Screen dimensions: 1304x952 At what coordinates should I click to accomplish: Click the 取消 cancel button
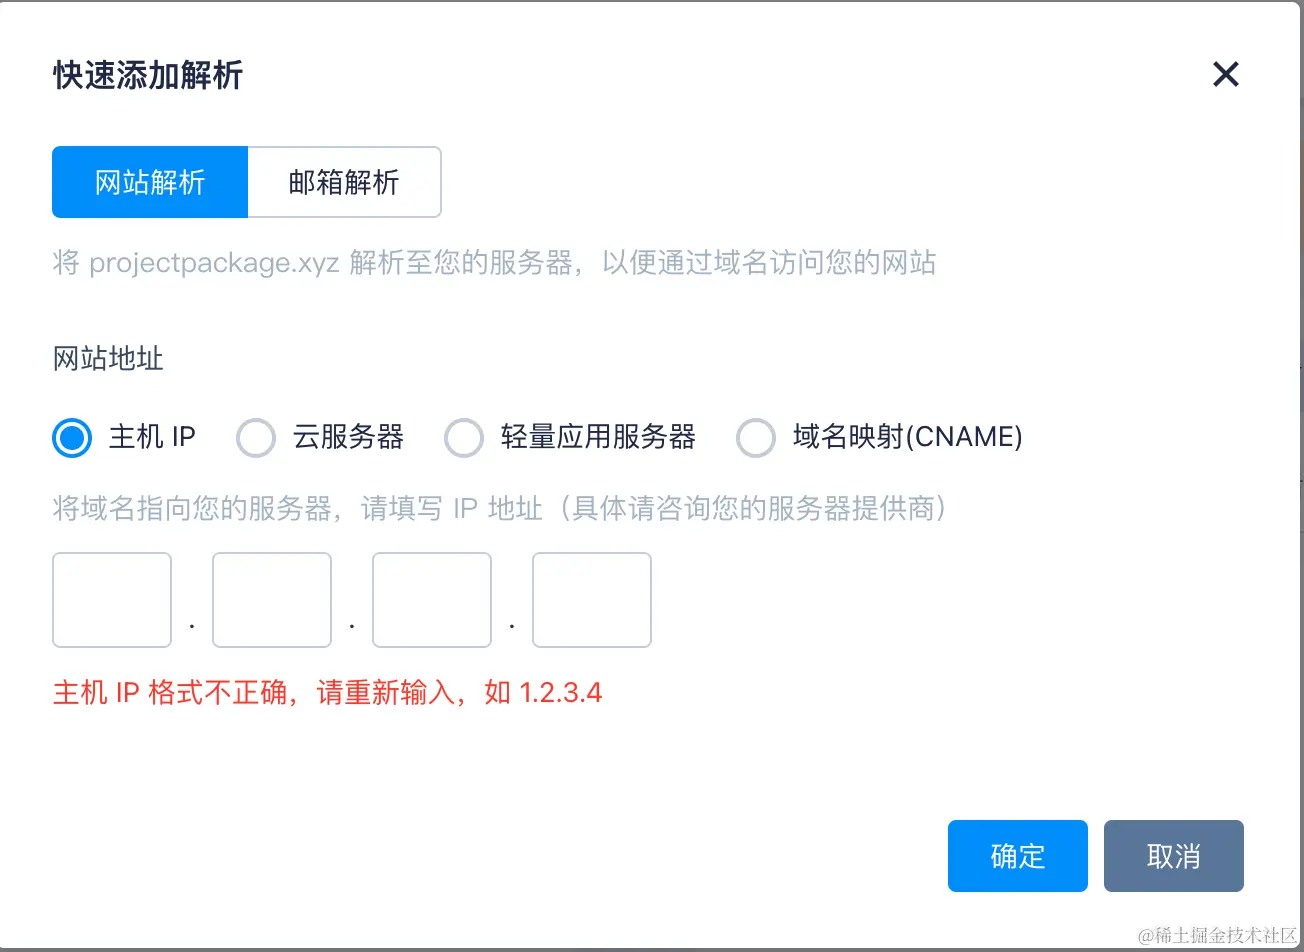coord(1173,856)
